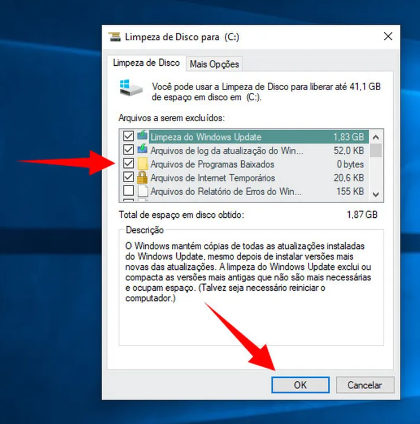Image resolution: width=420 pixels, height=424 pixels.
Task: Uncheck Arquivos de log da atualização do Windows
Action: click(128, 149)
